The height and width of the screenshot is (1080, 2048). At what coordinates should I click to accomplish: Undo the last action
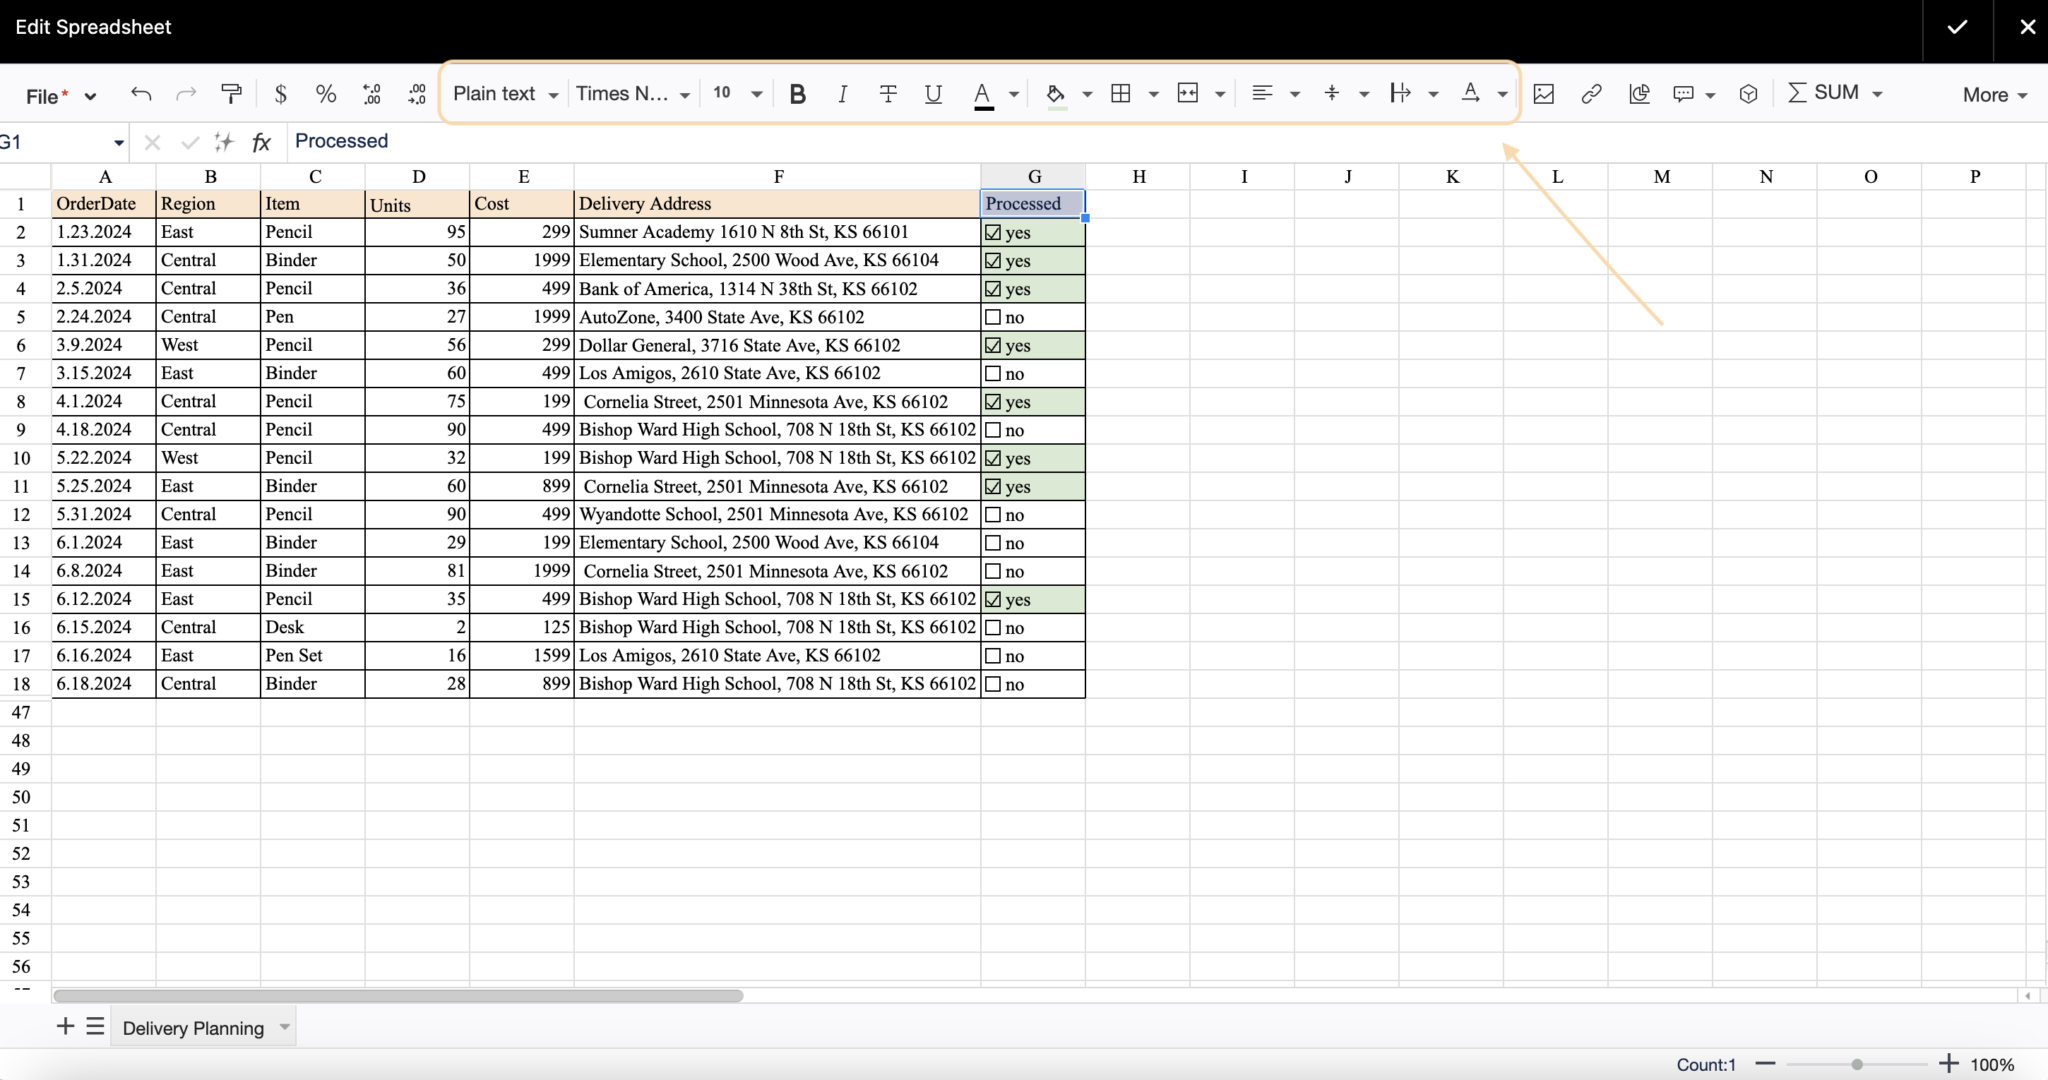coord(141,93)
